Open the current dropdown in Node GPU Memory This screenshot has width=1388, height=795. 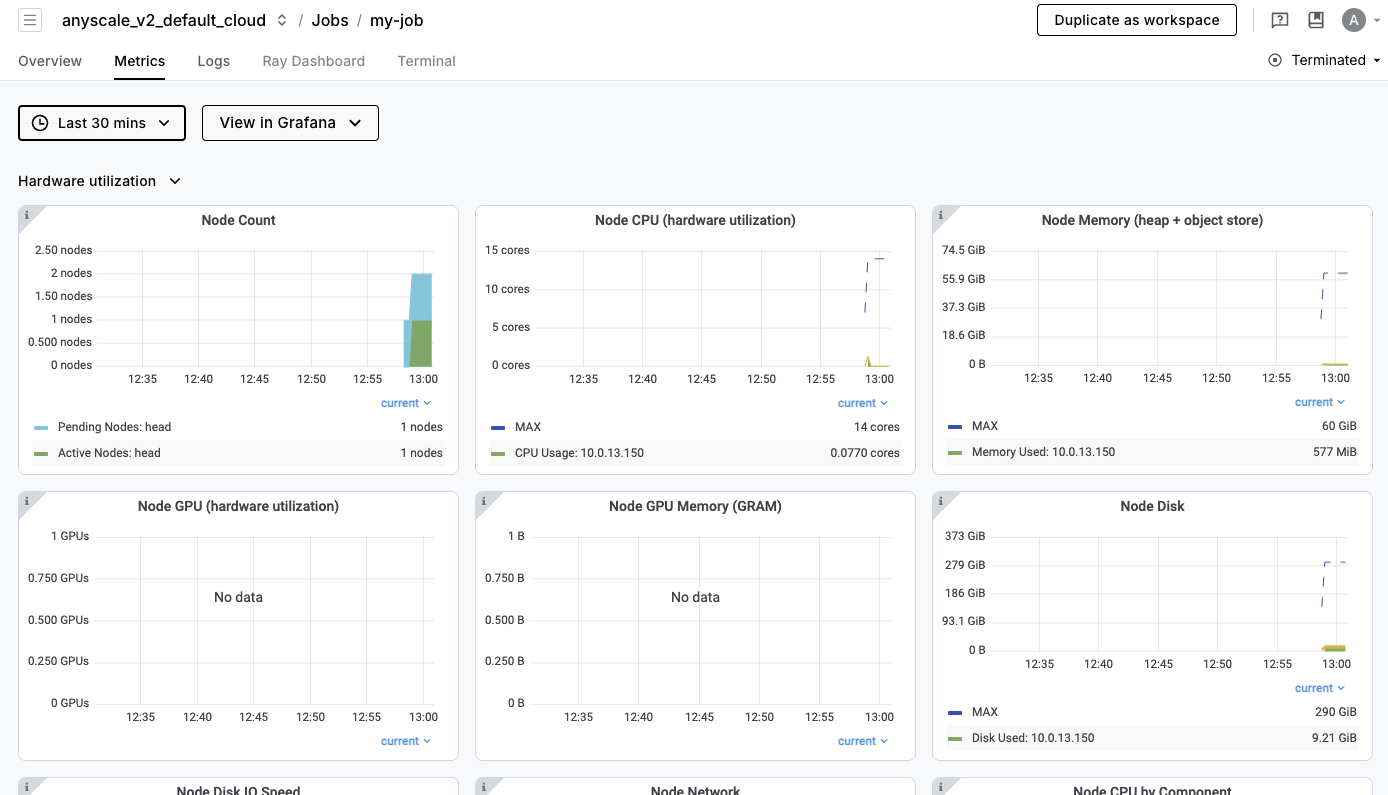863,741
